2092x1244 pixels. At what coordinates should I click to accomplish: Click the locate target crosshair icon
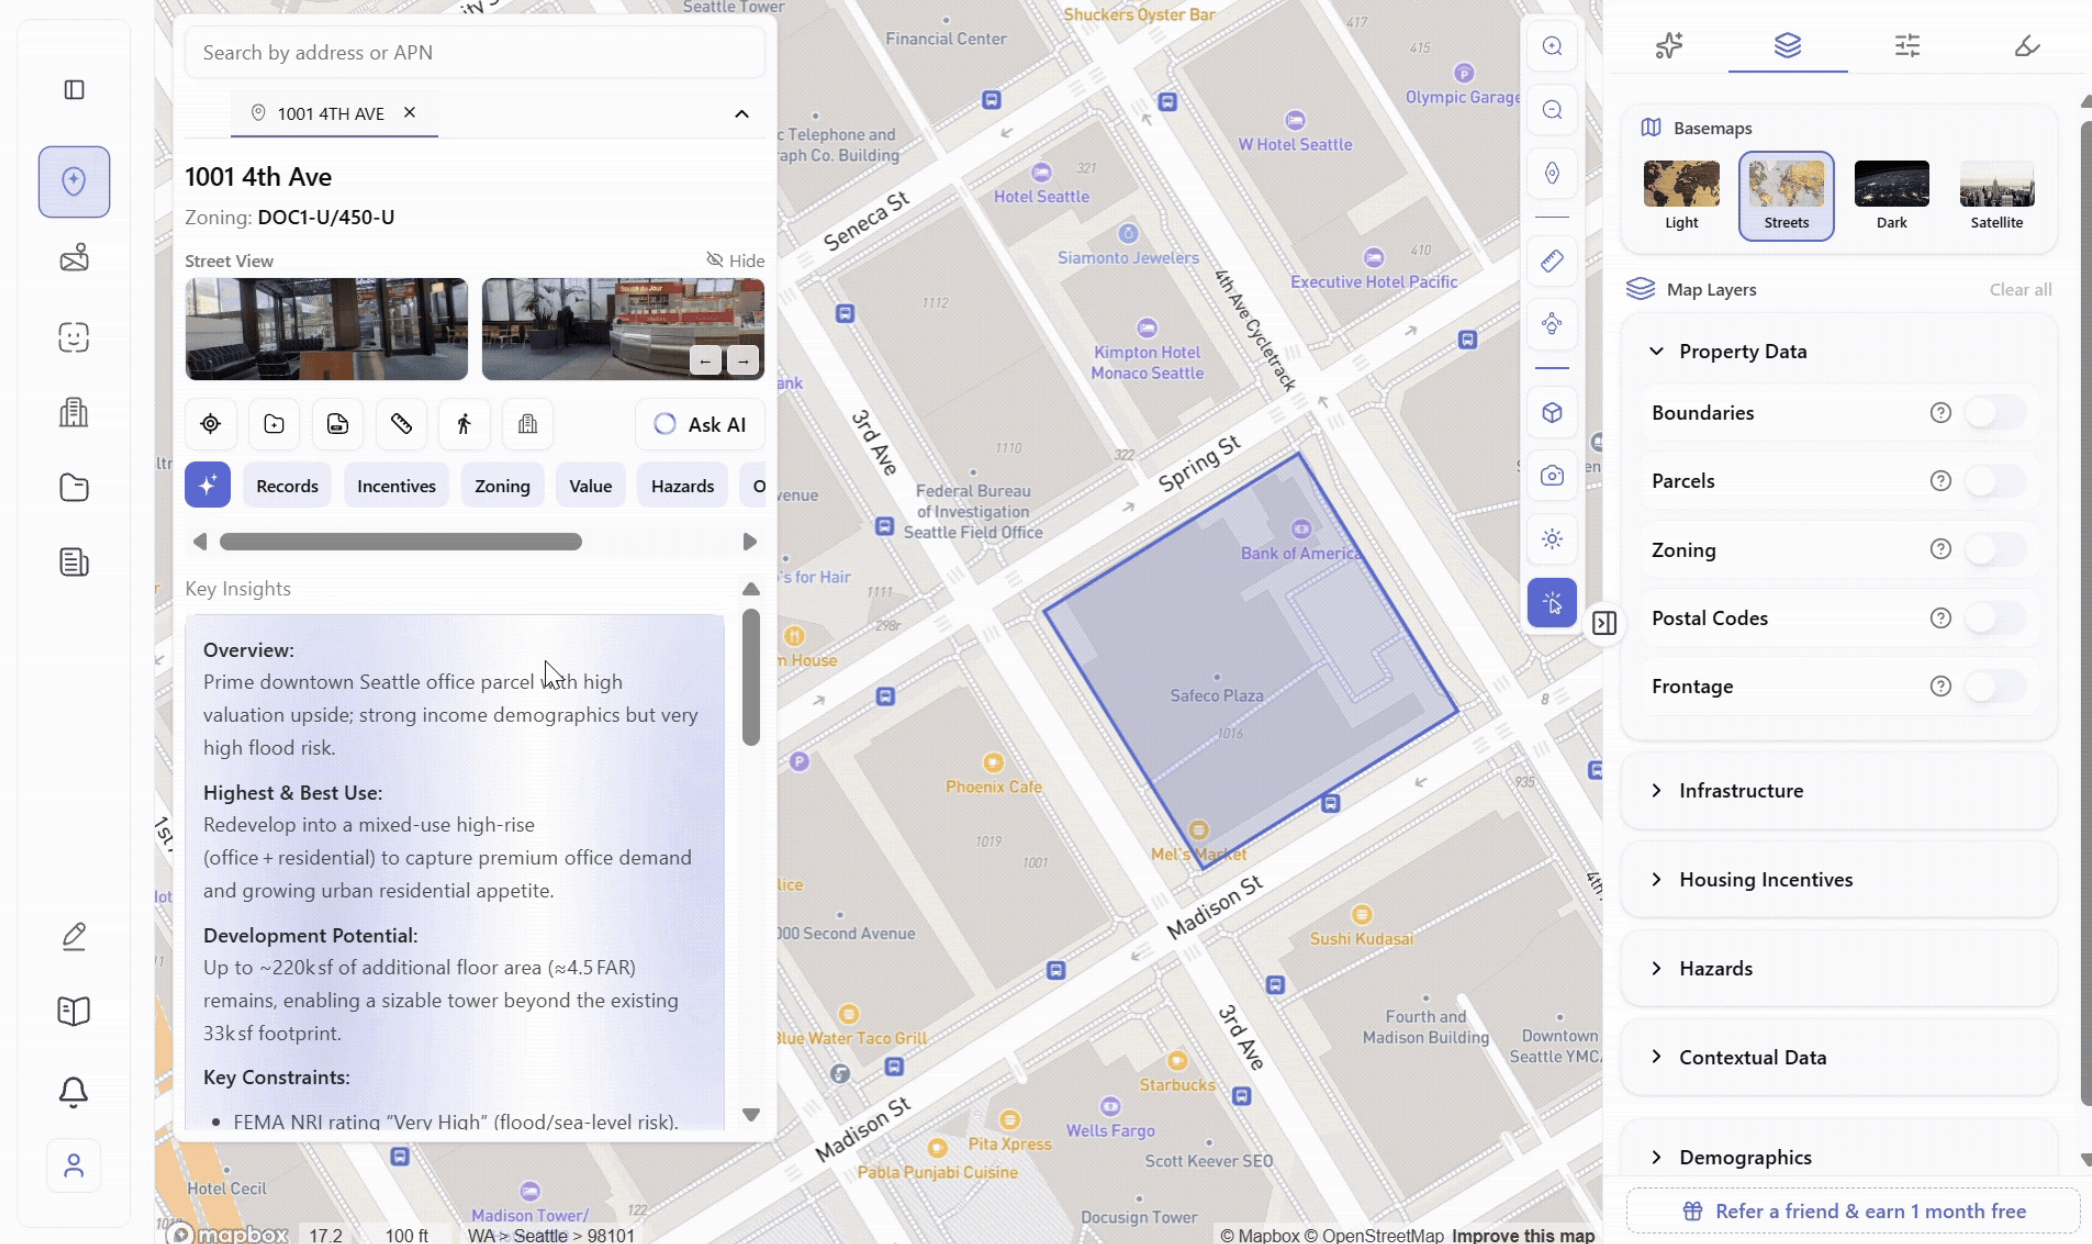point(210,424)
